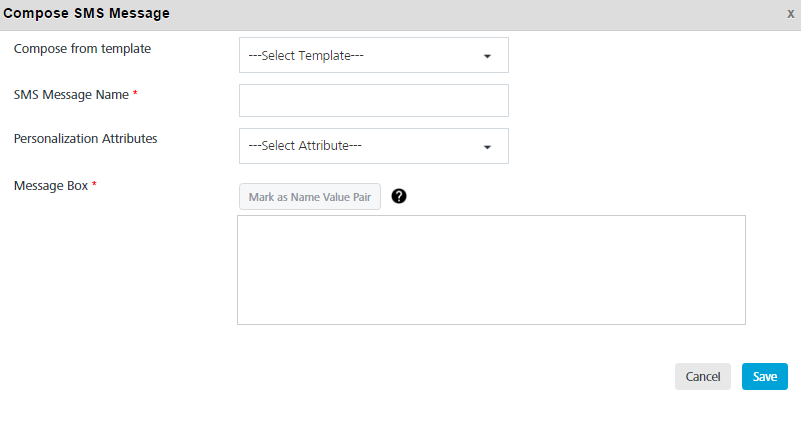
Task: Click the SMS Message Name label
Action: coord(71,95)
